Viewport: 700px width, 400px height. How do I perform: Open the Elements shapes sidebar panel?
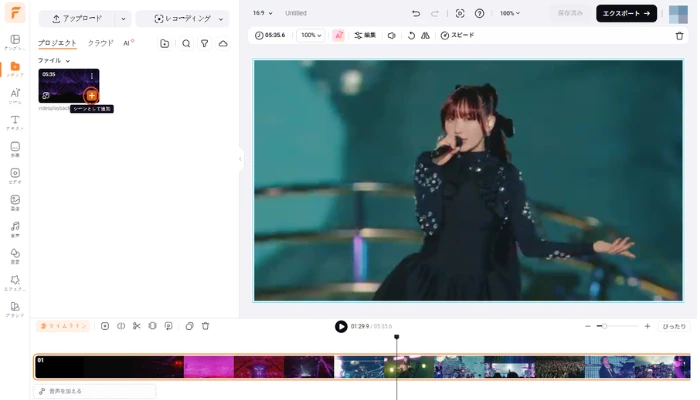coord(15,256)
